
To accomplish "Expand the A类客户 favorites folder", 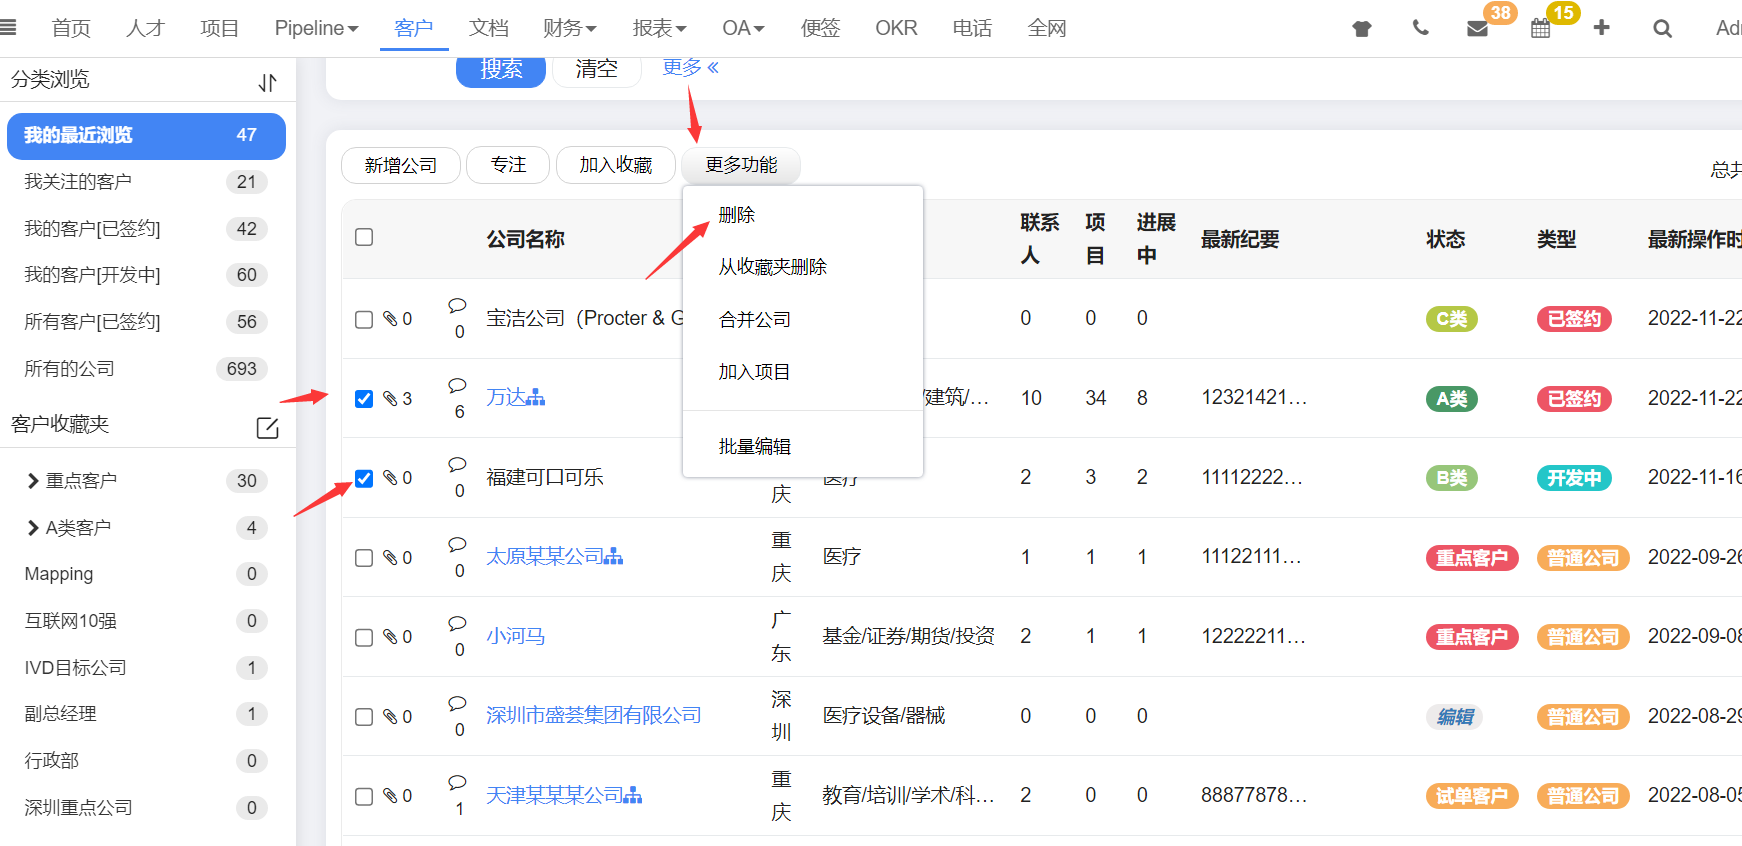I will tap(33, 528).
